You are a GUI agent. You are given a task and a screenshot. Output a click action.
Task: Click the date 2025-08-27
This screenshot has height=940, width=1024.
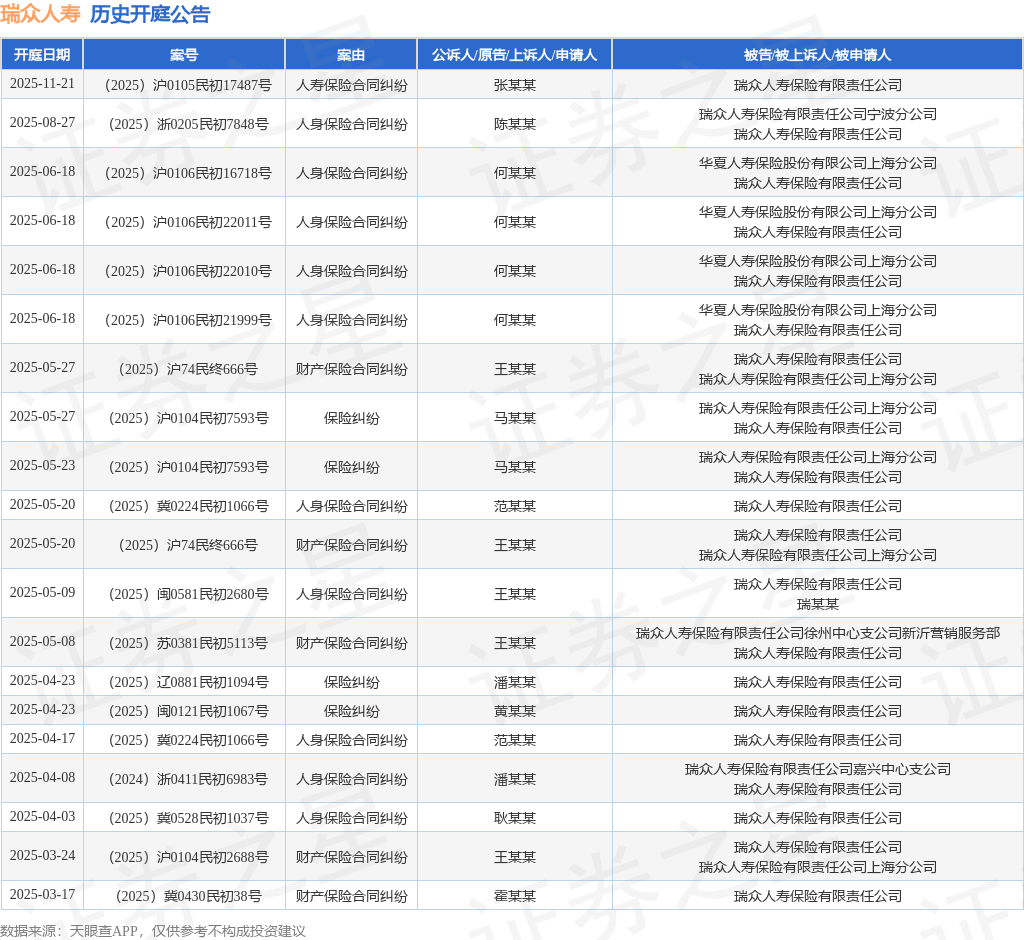coord(42,122)
